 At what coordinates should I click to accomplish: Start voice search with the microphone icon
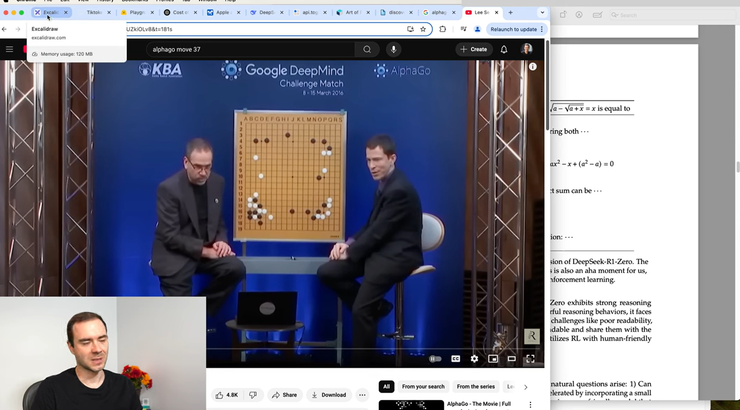[393, 49]
